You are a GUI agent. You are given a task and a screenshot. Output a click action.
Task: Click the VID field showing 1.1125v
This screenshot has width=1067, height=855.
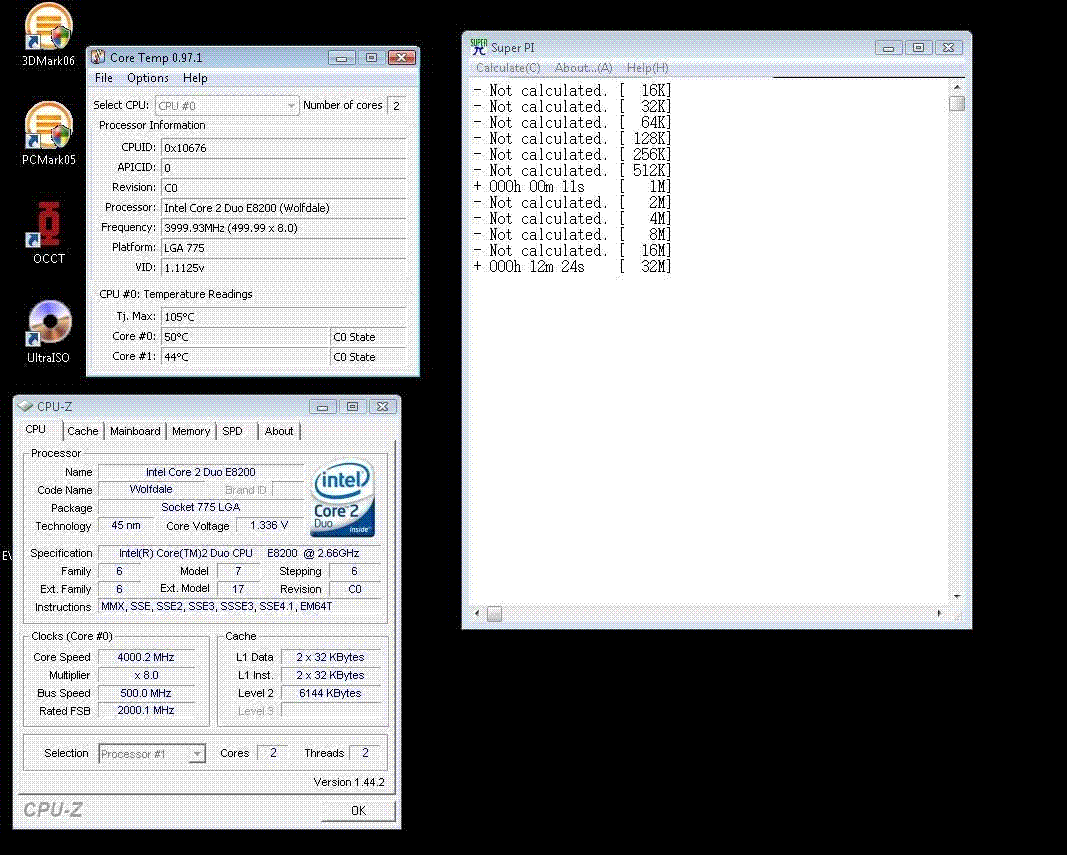(x=283, y=268)
